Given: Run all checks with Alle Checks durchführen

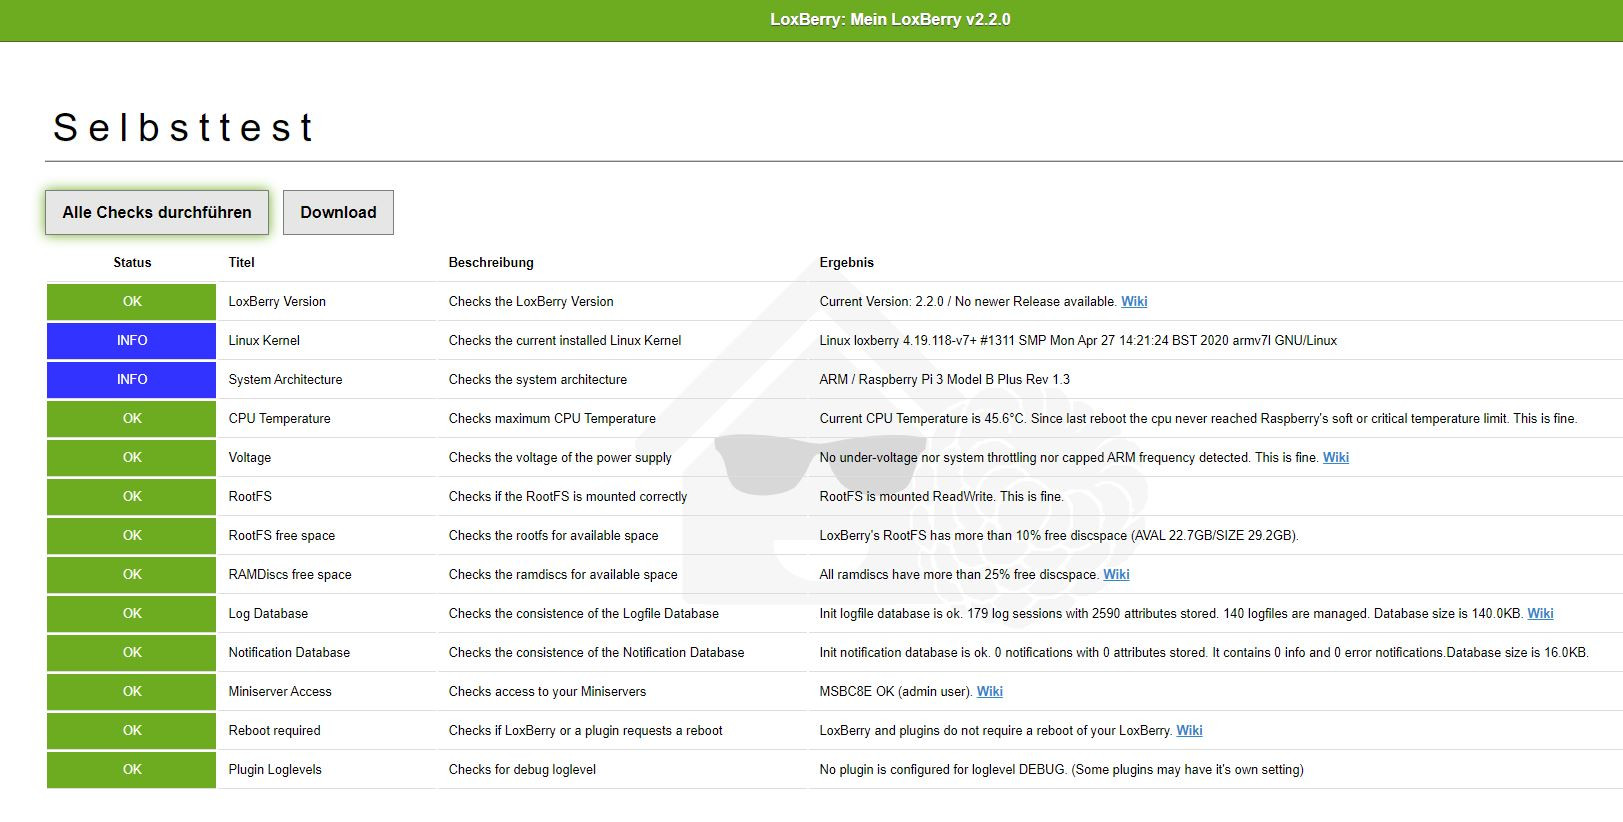Looking at the screenshot, I should tap(157, 212).
